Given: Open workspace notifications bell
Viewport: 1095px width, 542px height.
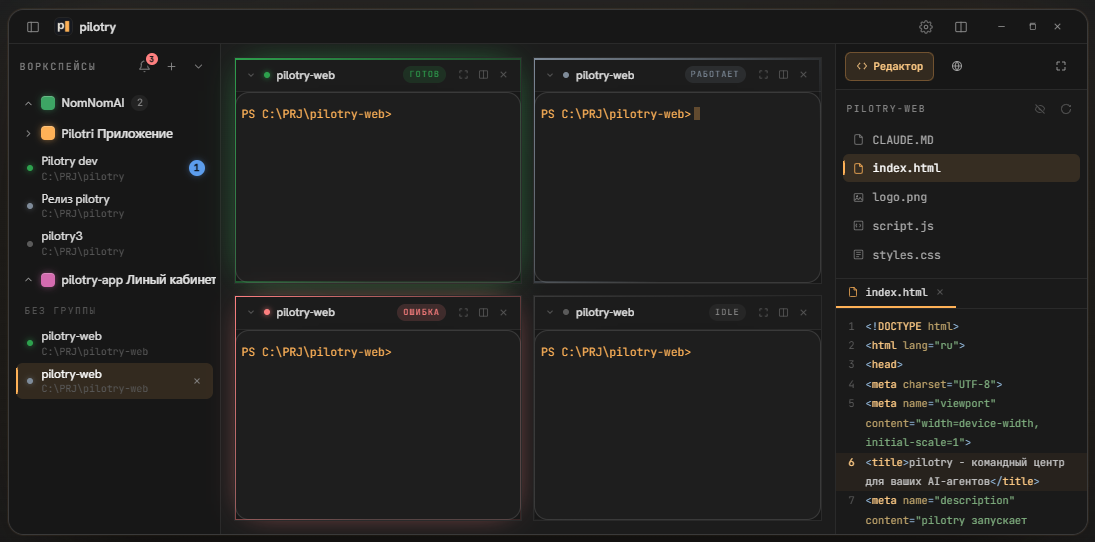Looking at the screenshot, I should click(145, 66).
